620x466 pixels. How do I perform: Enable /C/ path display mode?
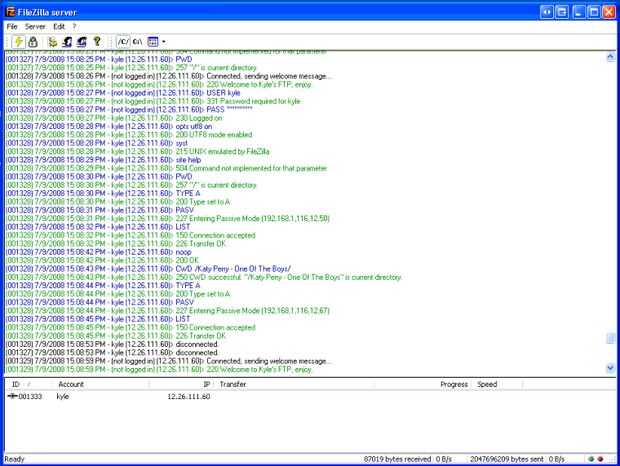(123, 42)
